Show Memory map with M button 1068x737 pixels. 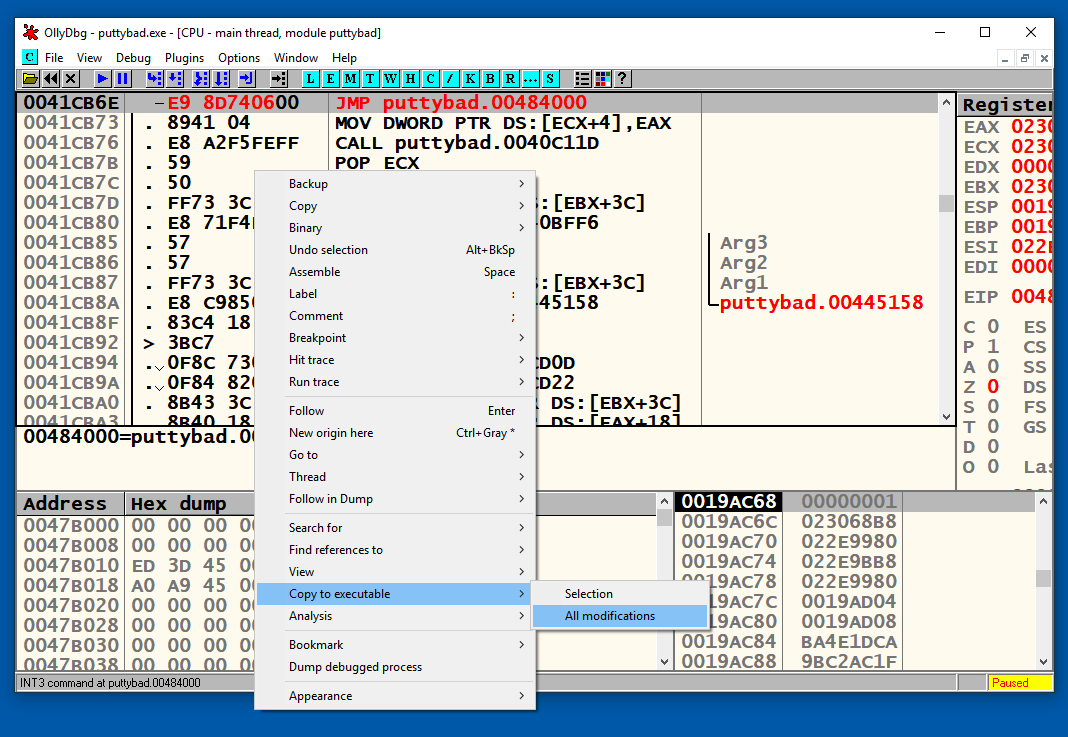(x=351, y=78)
